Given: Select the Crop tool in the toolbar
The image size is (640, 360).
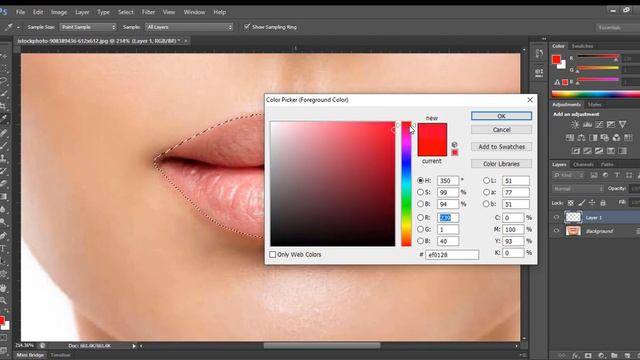Looking at the screenshot, I should pos(4,105).
